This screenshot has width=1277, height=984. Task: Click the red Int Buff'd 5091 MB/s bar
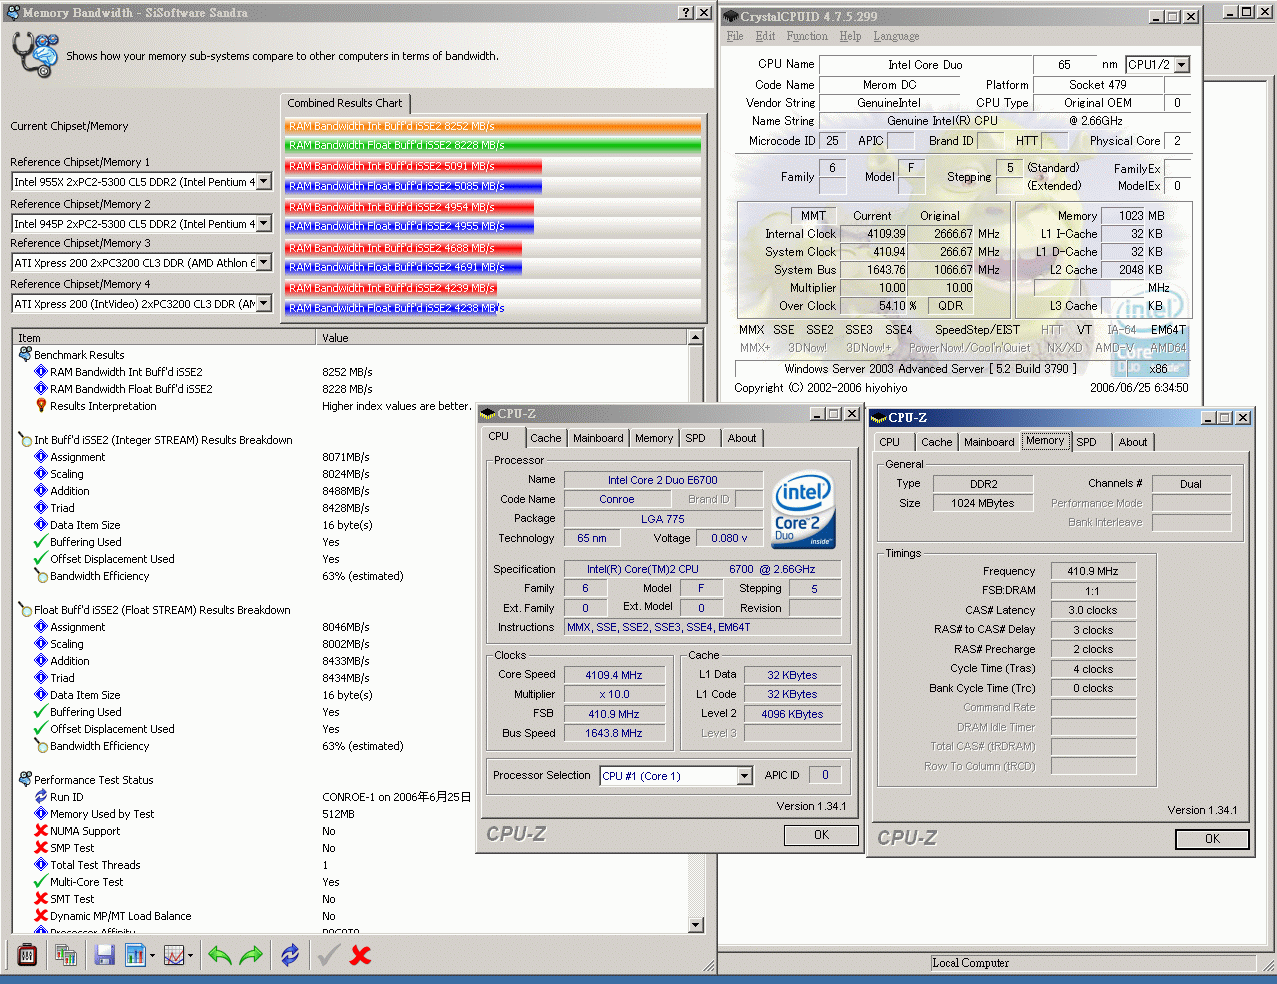[x=414, y=166]
